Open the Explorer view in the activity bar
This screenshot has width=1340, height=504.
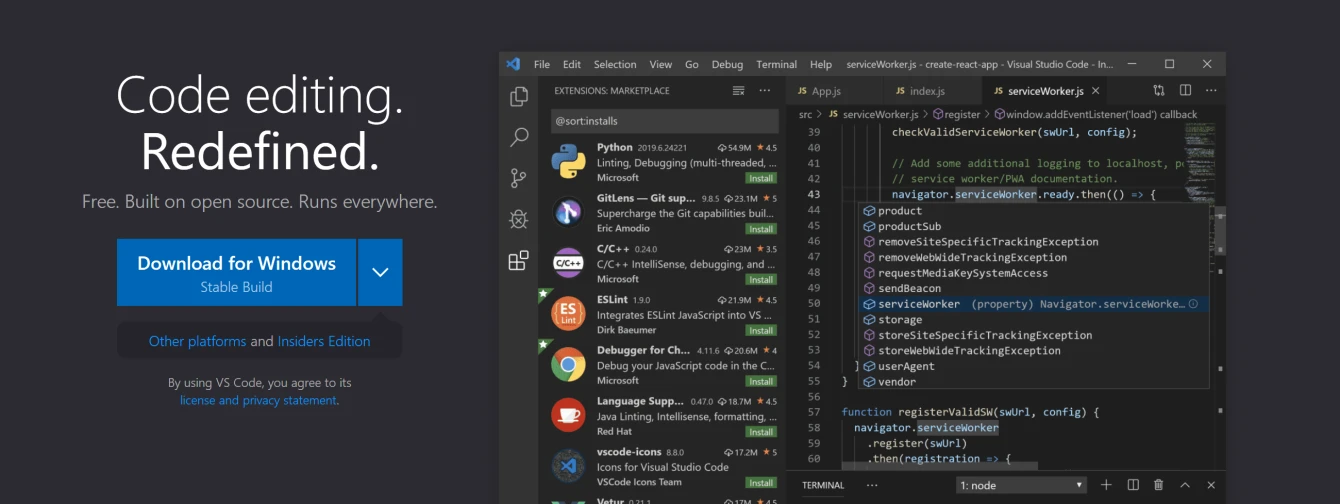[519, 97]
